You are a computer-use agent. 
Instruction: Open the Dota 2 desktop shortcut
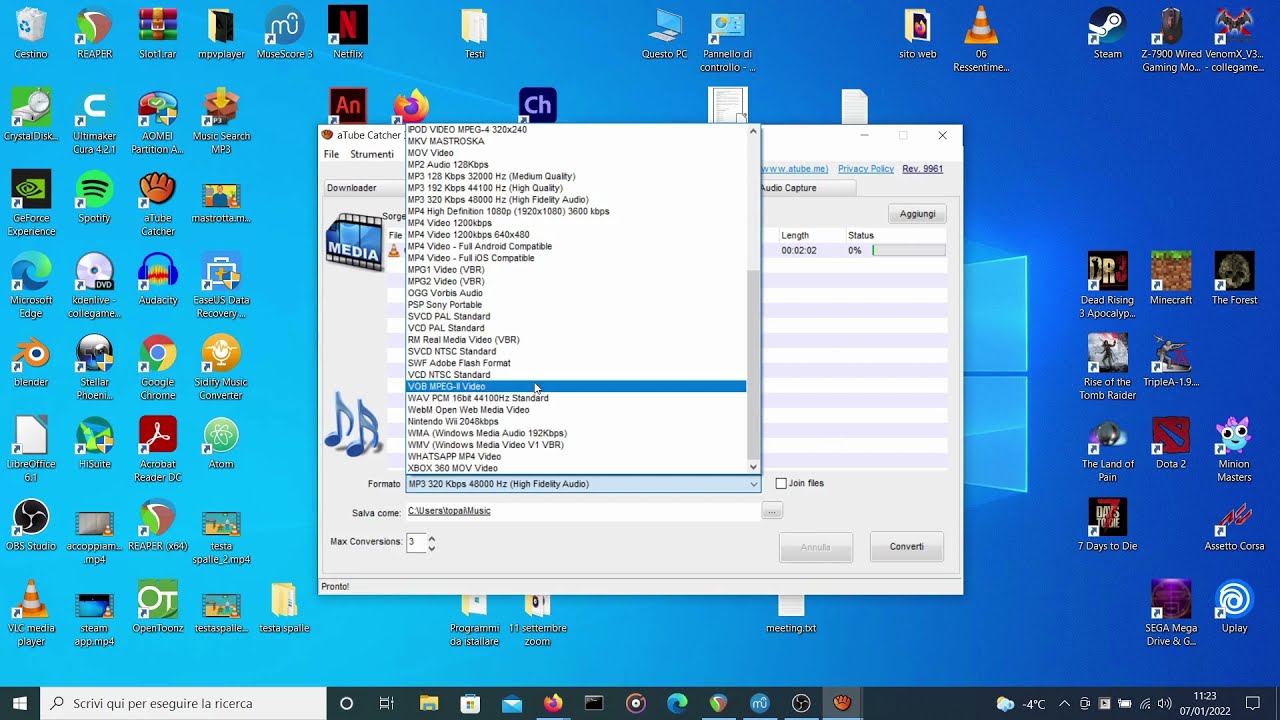(1171, 444)
